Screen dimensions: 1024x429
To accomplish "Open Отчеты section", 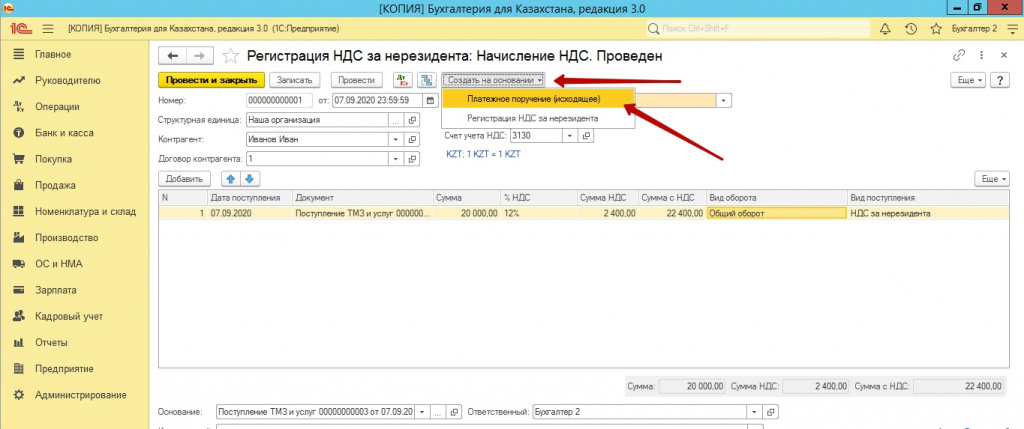I will click(52, 342).
